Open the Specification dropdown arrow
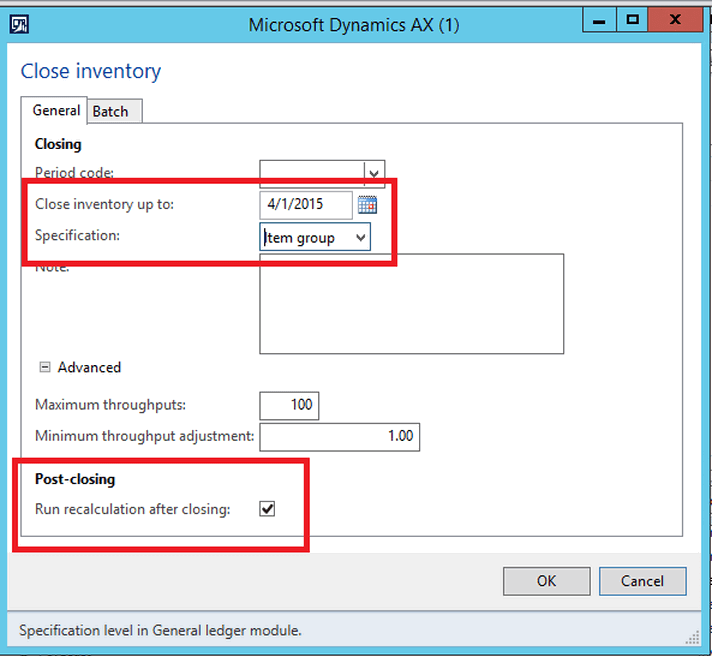712x656 pixels. [361, 237]
